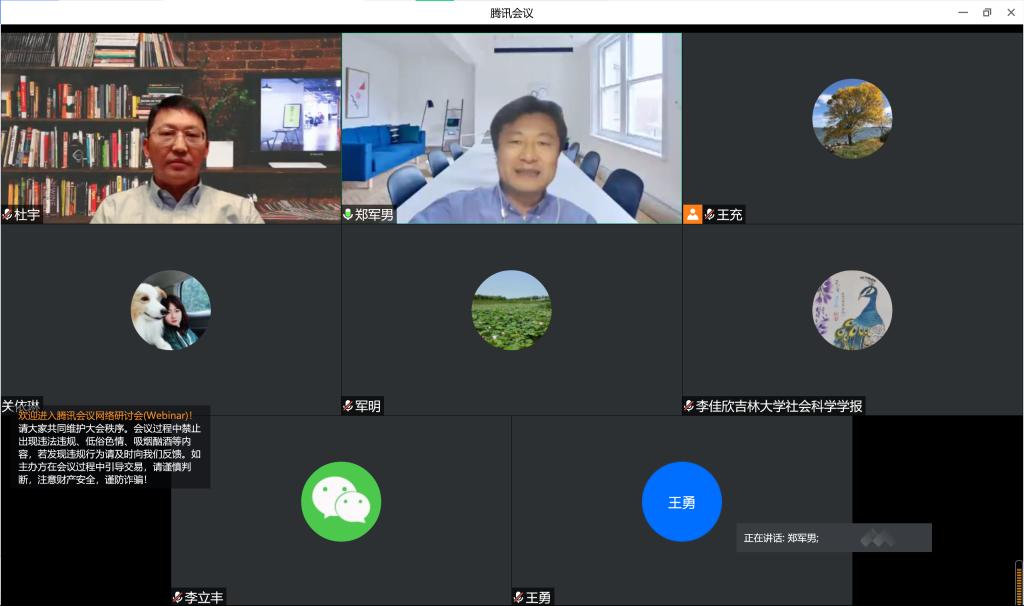The width and height of the screenshot is (1024, 606).
Task: Open 军明's green lotus field avatar
Action: point(511,310)
